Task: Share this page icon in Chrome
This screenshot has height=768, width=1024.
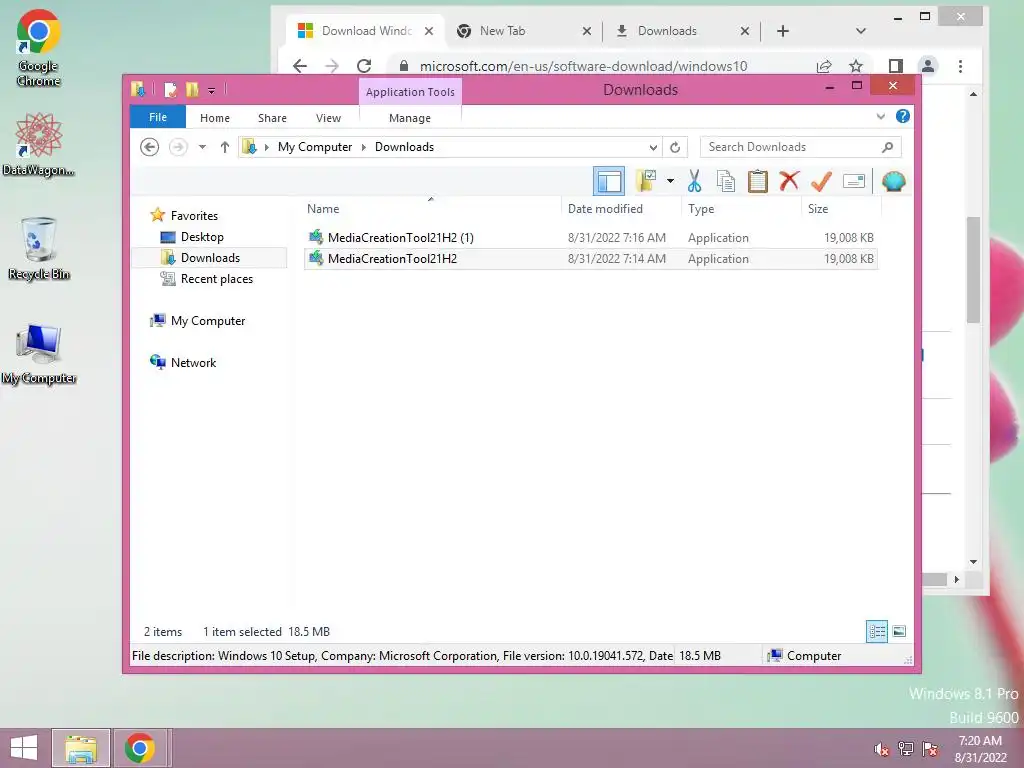Action: pyautogui.click(x=824, y=66)
